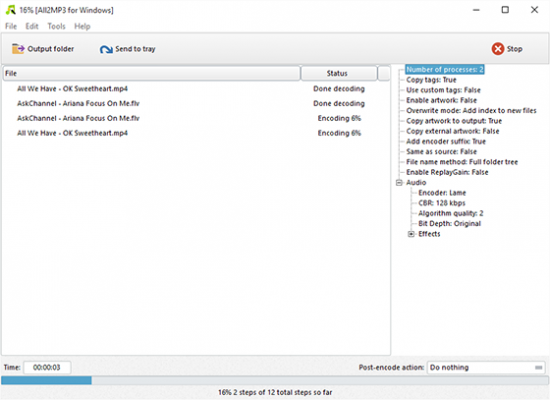
Task: Open the File menu
Action: (11, 26)
